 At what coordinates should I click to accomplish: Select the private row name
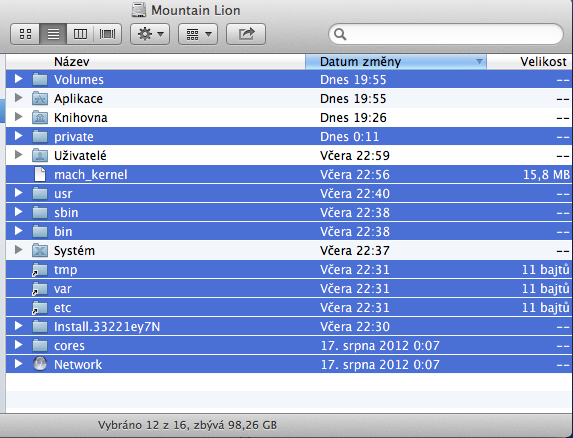(73, 137)
